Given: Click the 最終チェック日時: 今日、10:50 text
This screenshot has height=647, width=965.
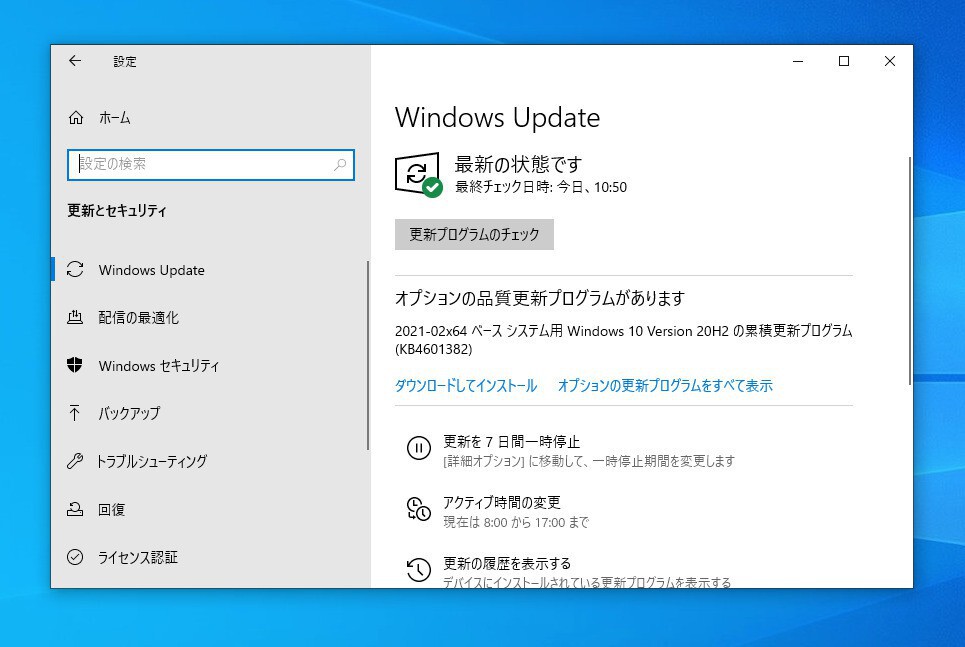Looking at the screenshot, I should point(541,187).
